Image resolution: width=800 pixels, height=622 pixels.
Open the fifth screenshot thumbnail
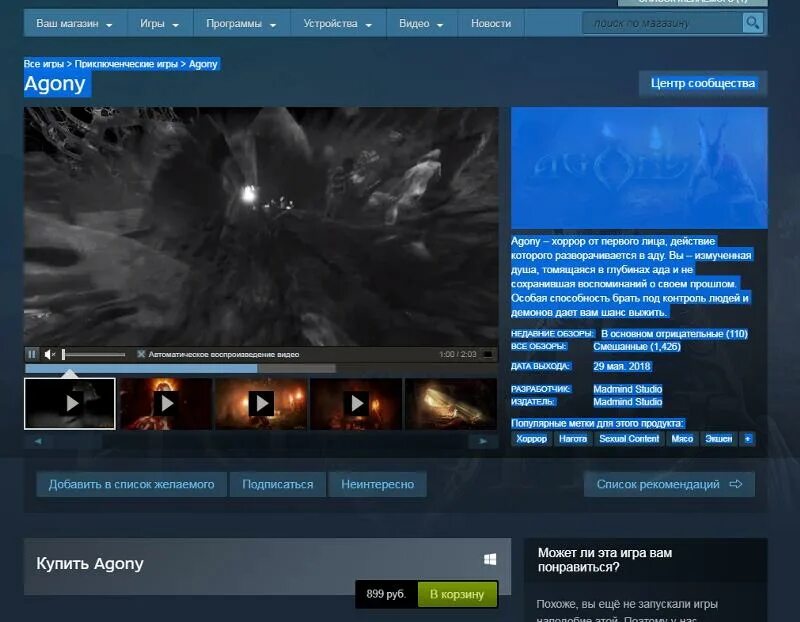click(451, 404)
